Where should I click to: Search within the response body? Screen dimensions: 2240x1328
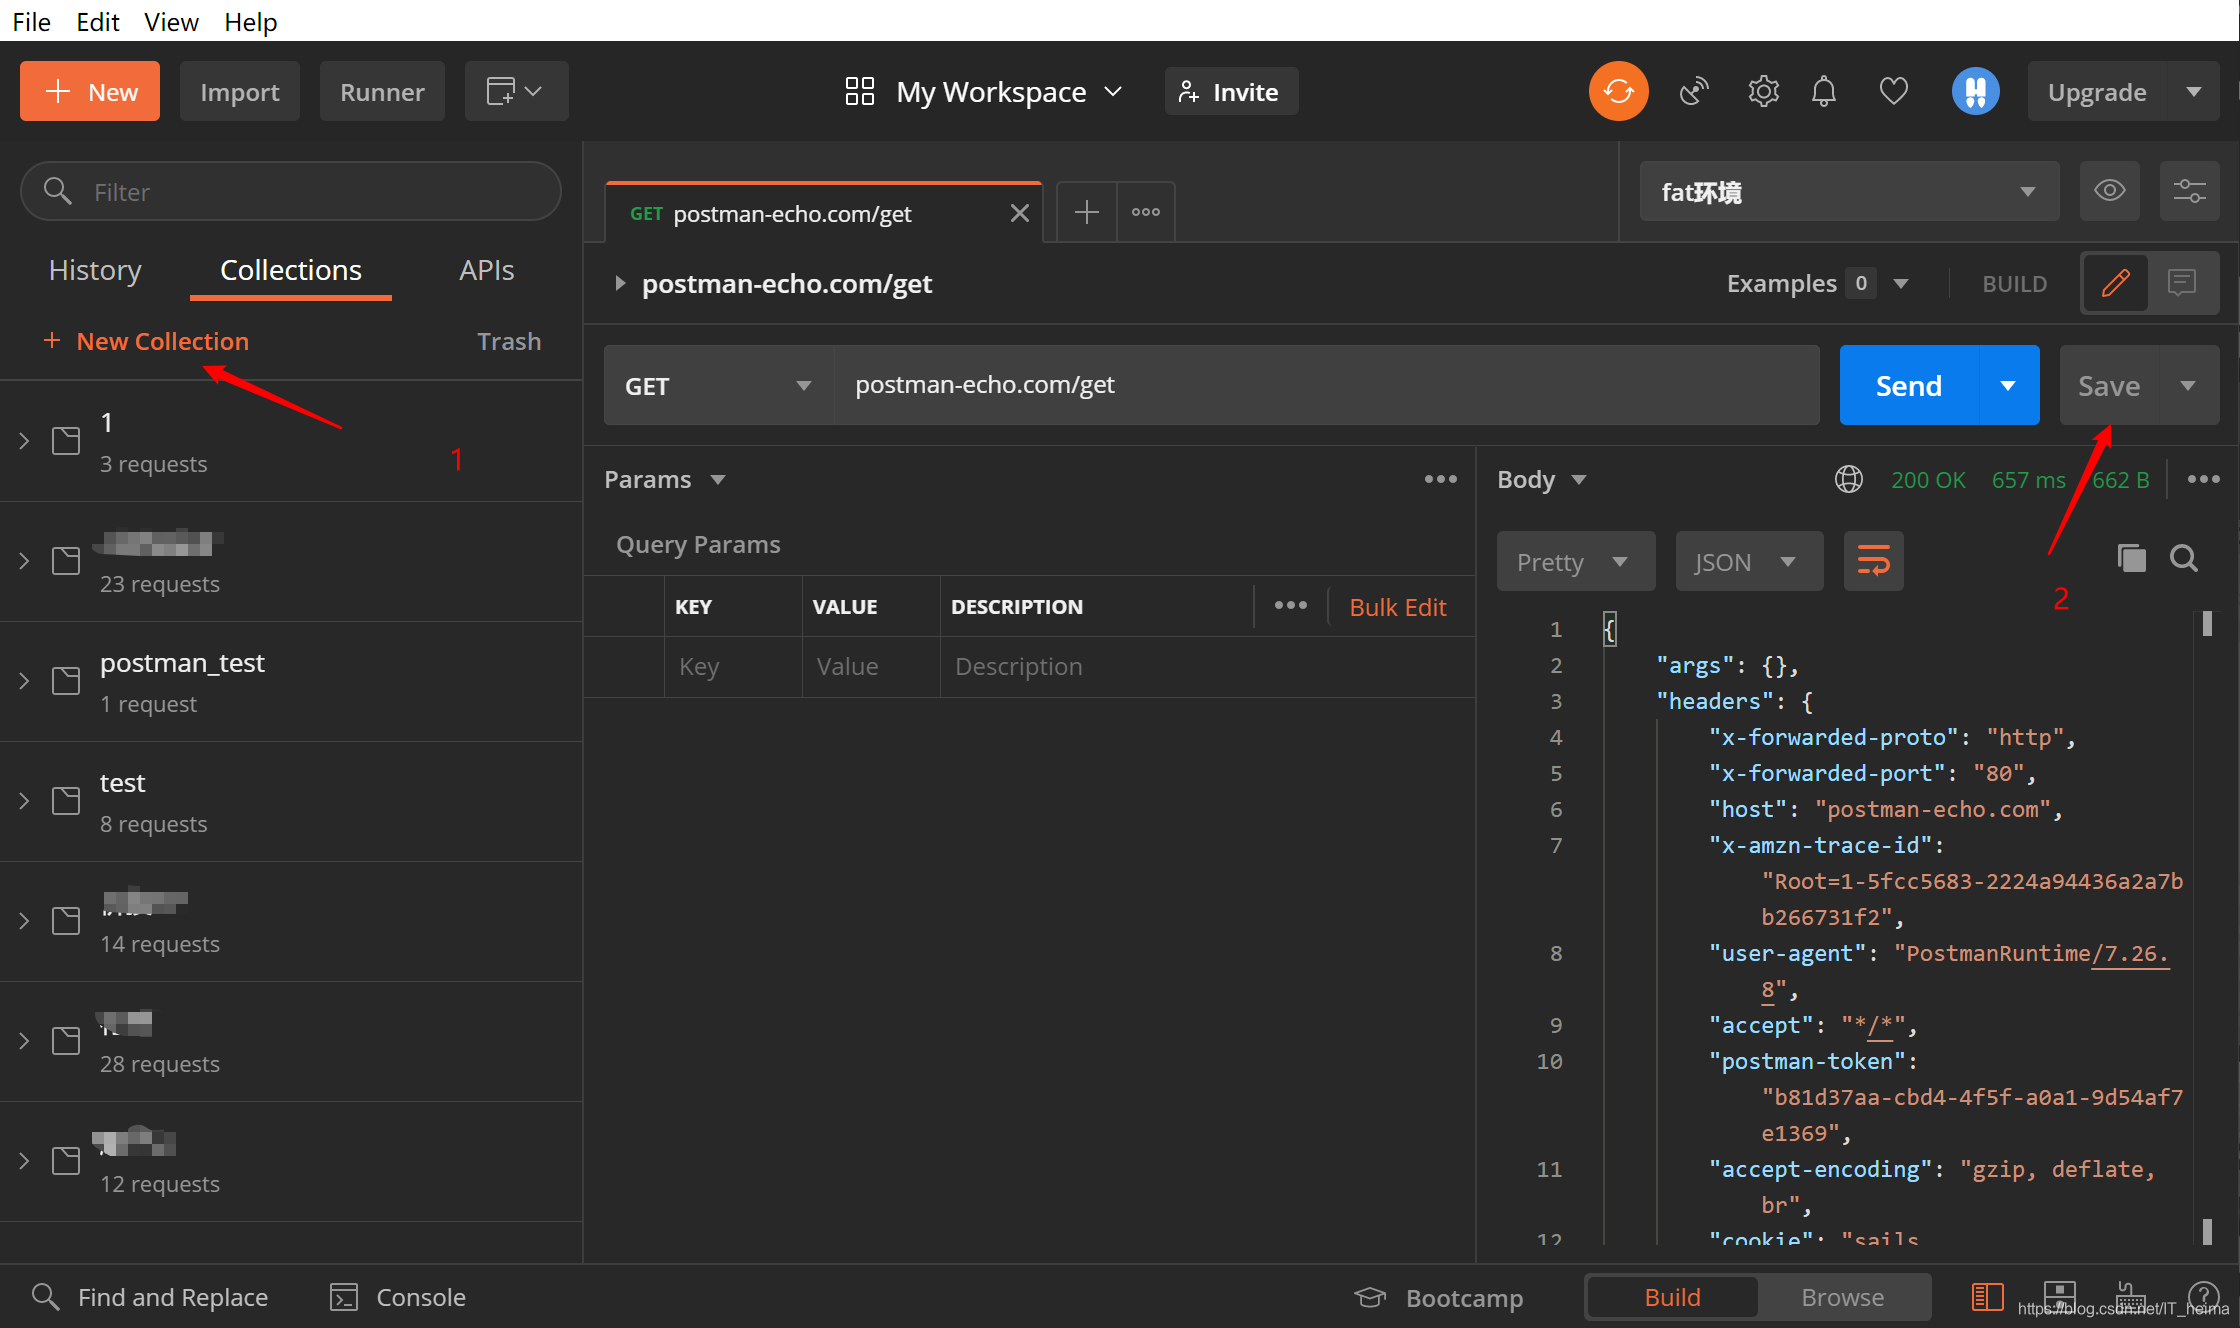[x=2184, y=558]
